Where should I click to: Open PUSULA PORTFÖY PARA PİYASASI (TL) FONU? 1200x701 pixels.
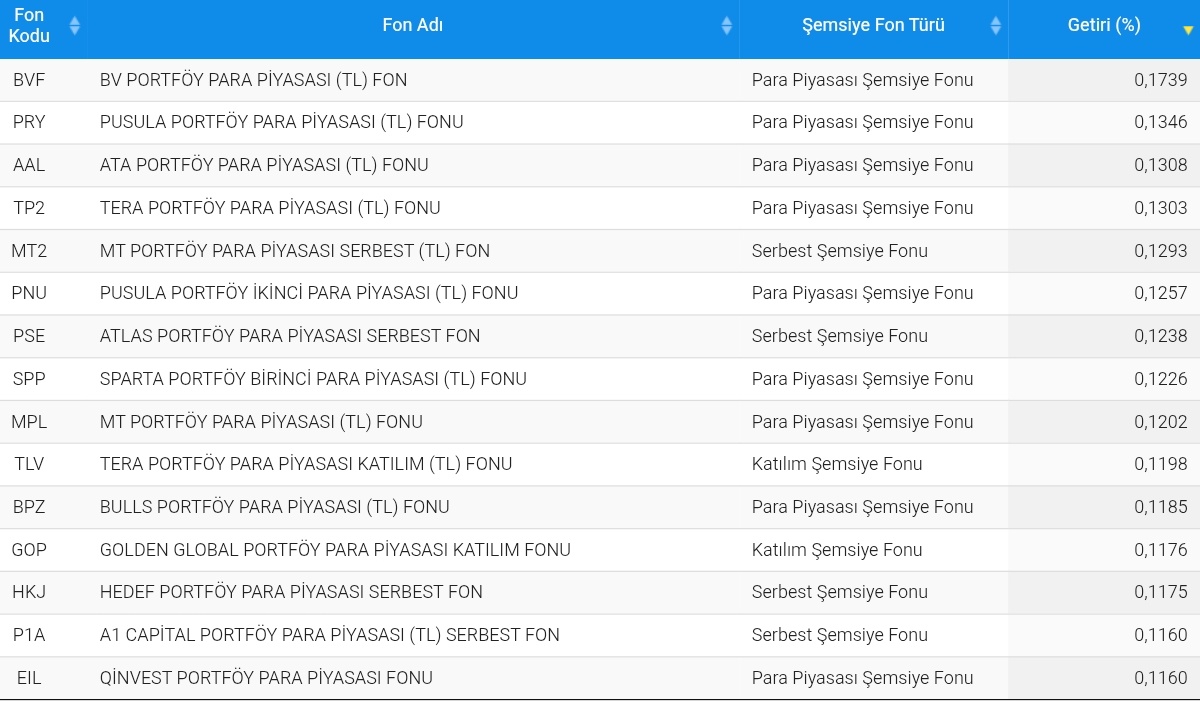[x=282, y=122]
